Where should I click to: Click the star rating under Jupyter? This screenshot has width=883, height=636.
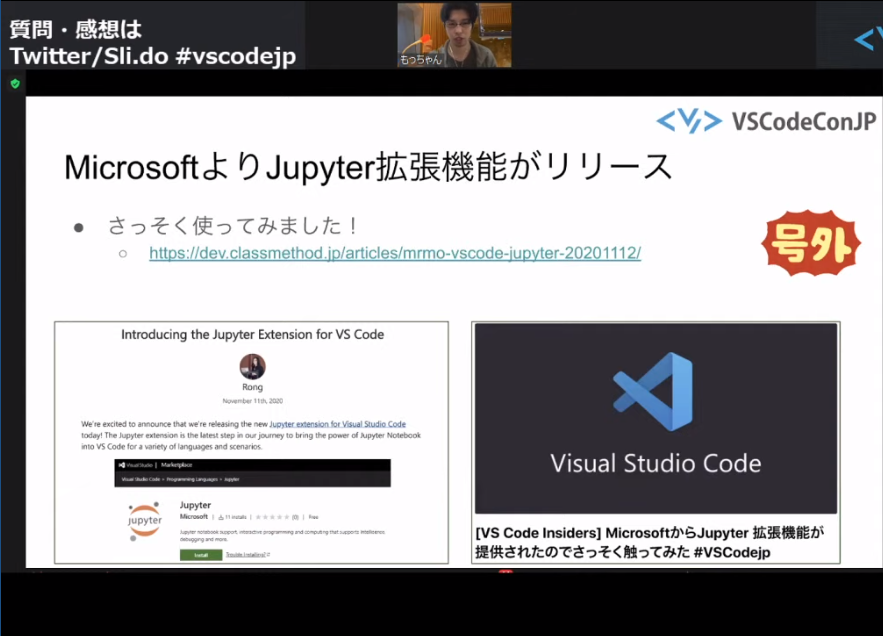point(273,517)
